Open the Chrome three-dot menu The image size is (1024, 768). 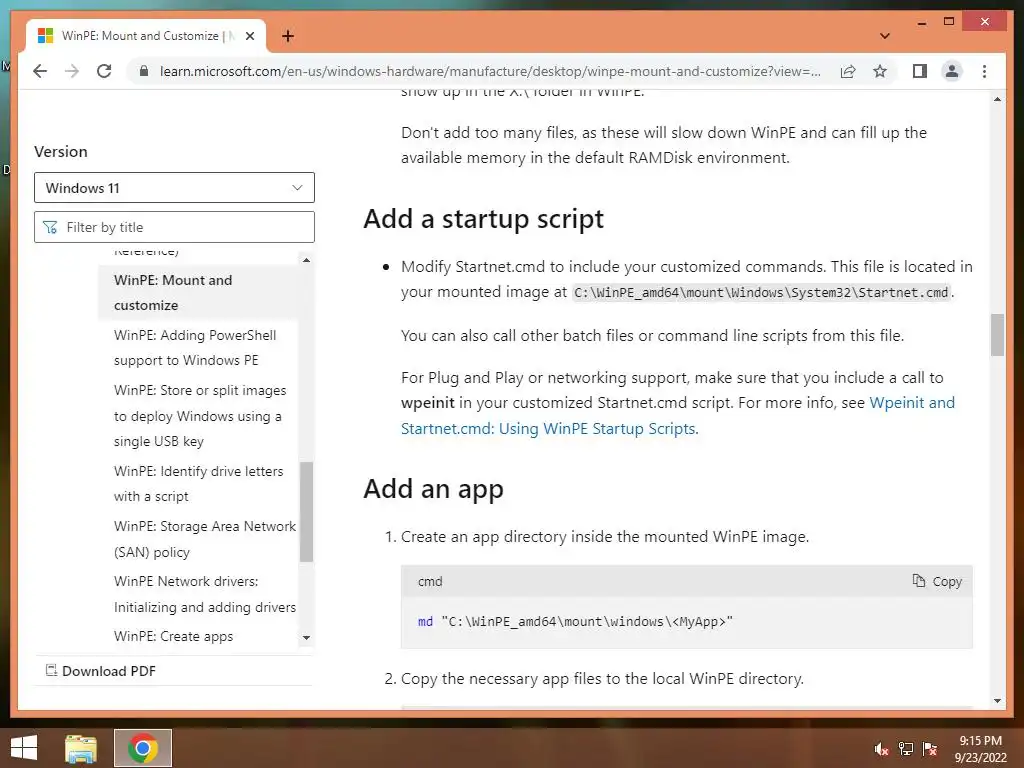pos(984,71)
